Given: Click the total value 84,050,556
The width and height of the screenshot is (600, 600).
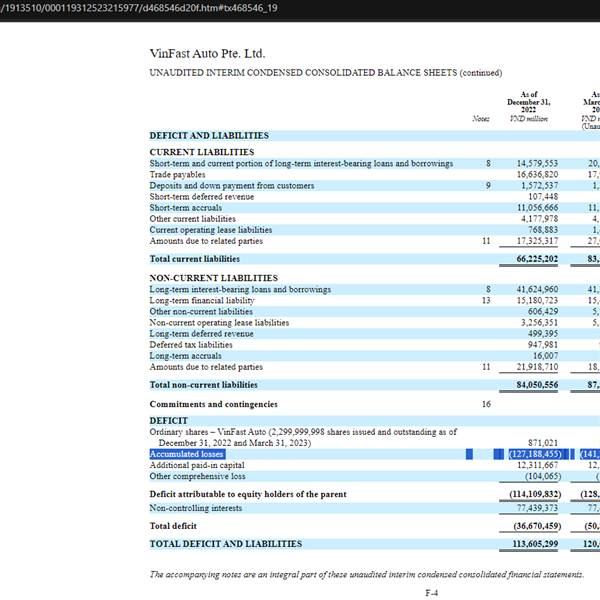Looking at the screenshot, I should [537, 385].
